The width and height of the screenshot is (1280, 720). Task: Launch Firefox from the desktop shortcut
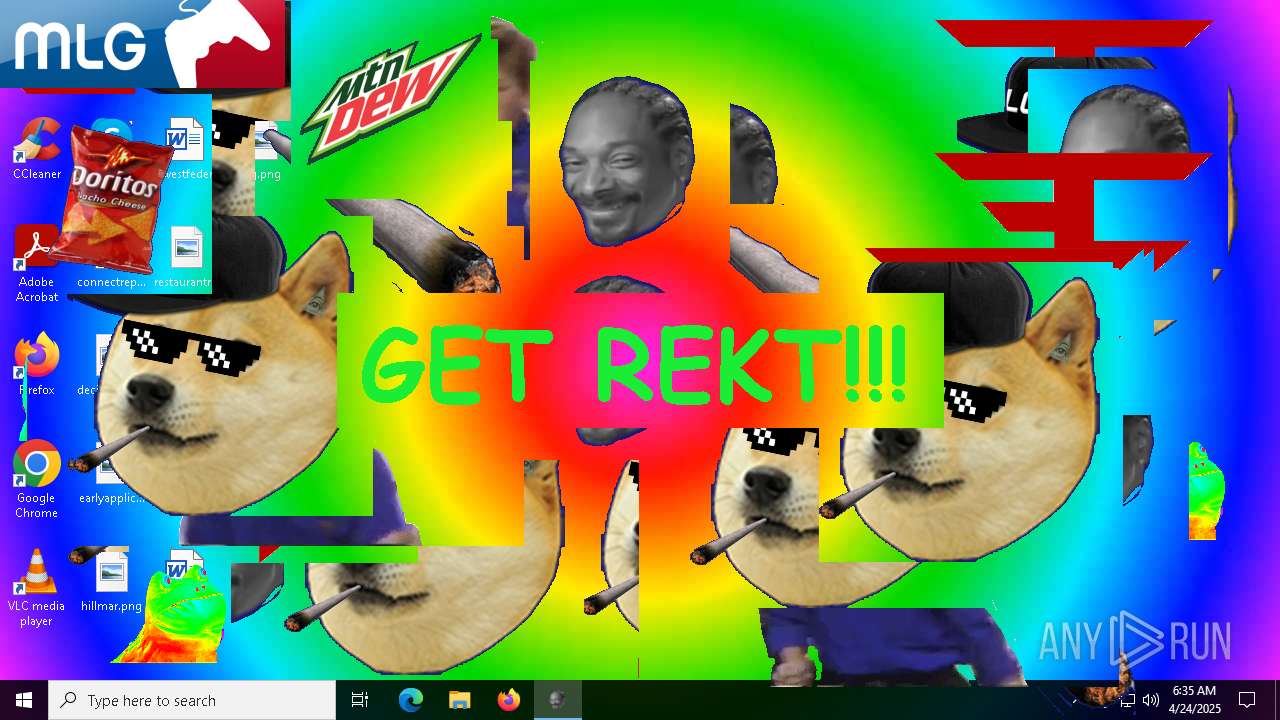37,365
